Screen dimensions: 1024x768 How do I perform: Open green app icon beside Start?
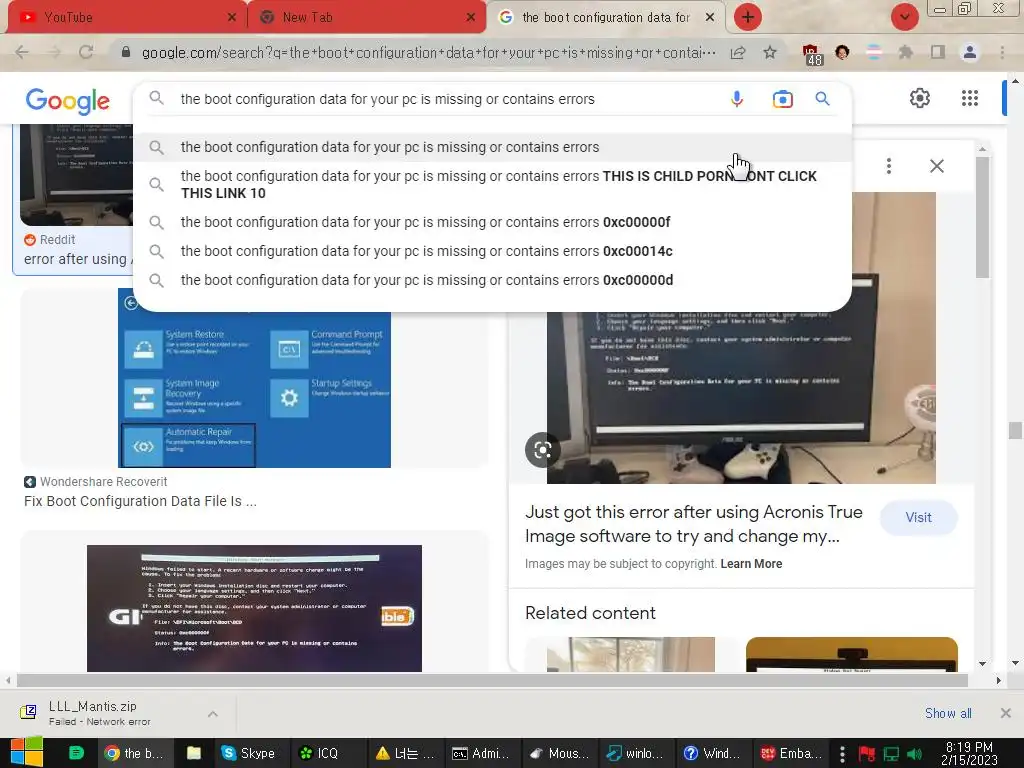pos(76,753)
